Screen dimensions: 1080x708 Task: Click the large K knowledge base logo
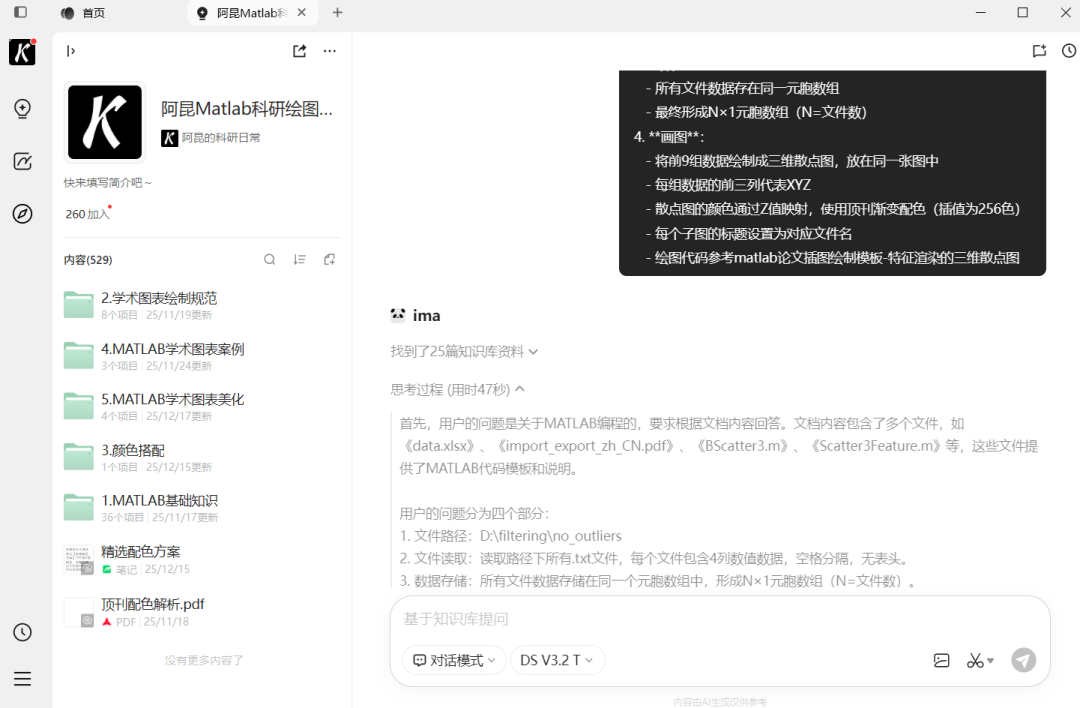[105, 122]
